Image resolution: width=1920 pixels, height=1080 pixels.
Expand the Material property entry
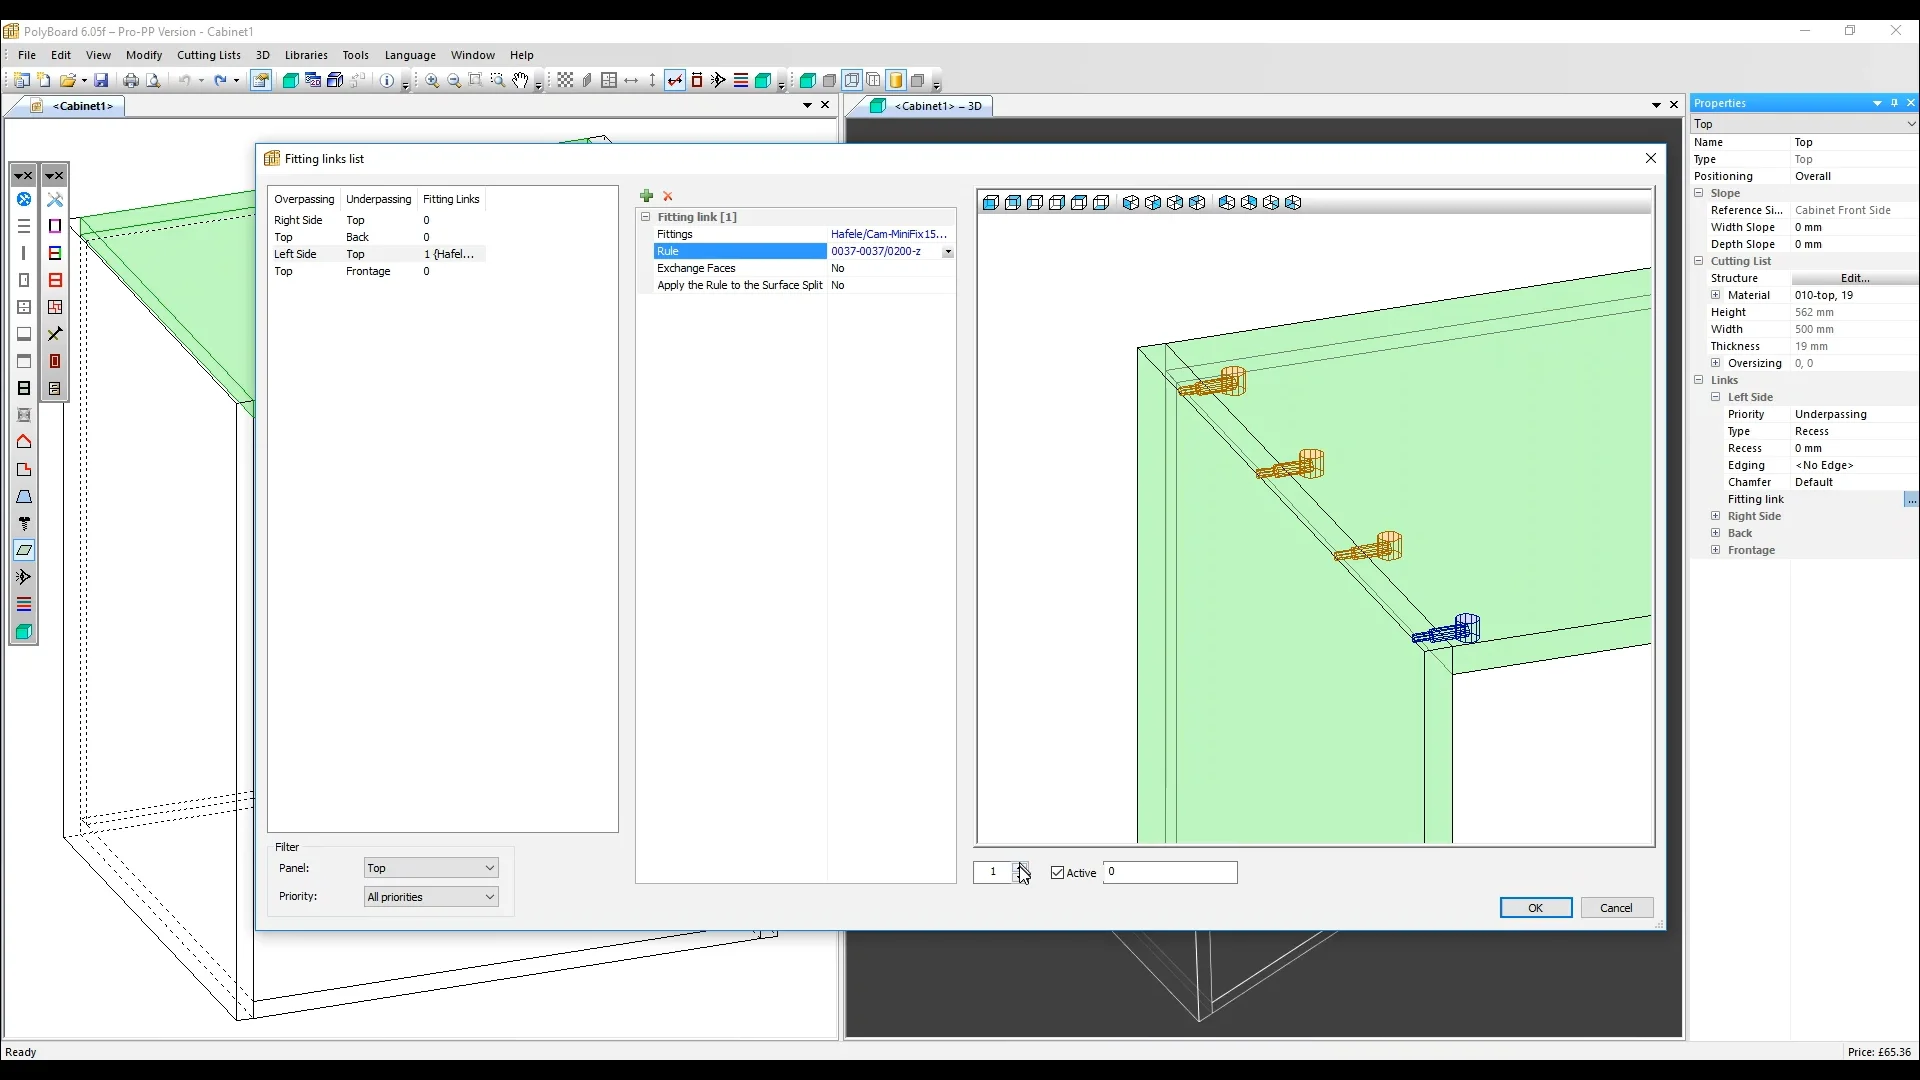[1717, 295]
